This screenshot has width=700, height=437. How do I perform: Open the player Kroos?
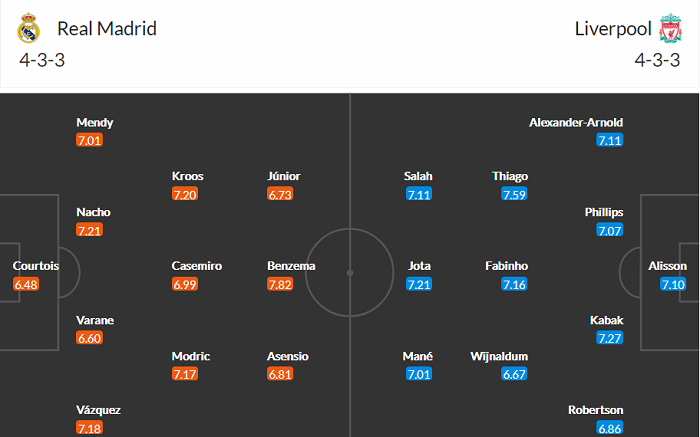point(188,176)
